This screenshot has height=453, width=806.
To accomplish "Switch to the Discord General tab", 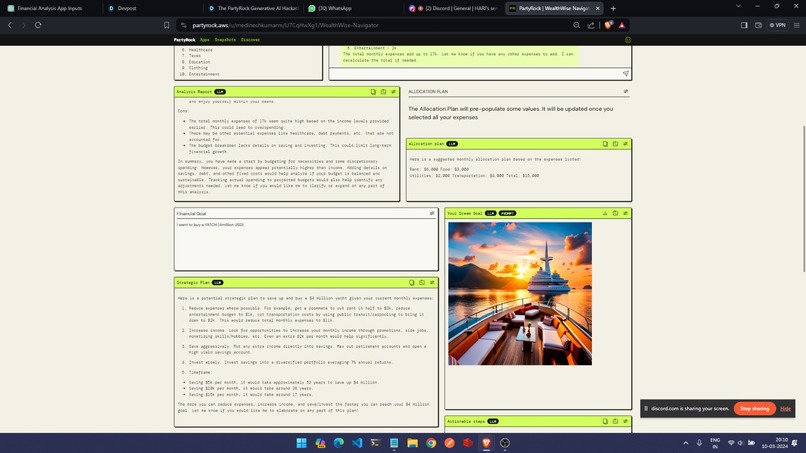I will pos(454,8).
